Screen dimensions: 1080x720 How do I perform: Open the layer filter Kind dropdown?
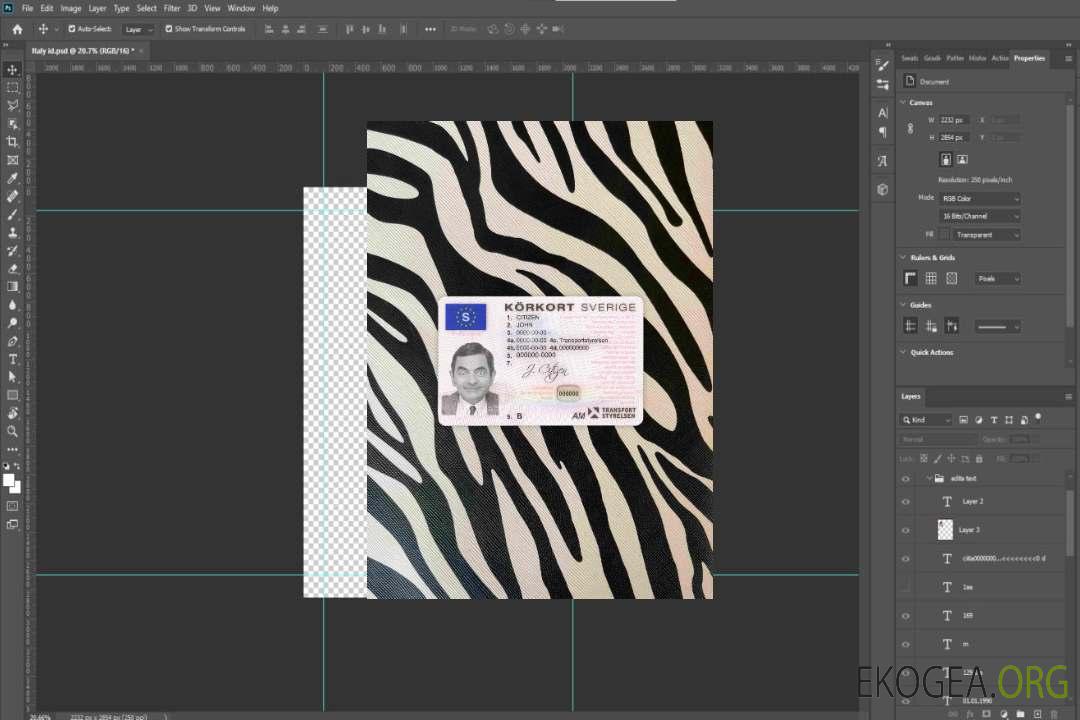926,420
